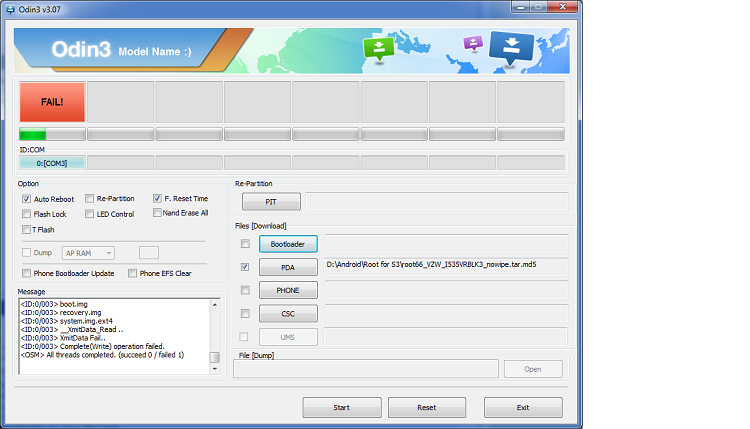Click the Reset button
The width and height of the screenshot is (750, 429).
(x=427, y=407)
